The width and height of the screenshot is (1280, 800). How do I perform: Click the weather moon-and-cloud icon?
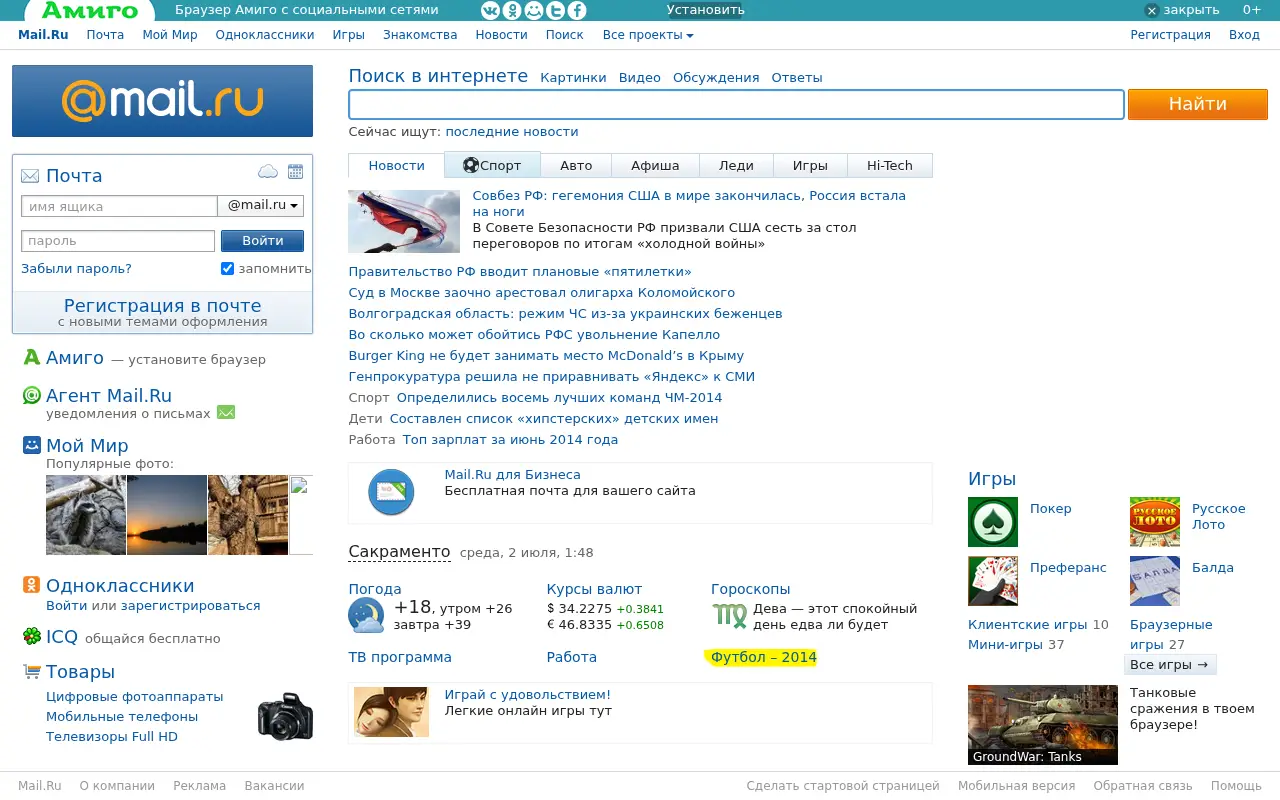[x=366, y=616]
